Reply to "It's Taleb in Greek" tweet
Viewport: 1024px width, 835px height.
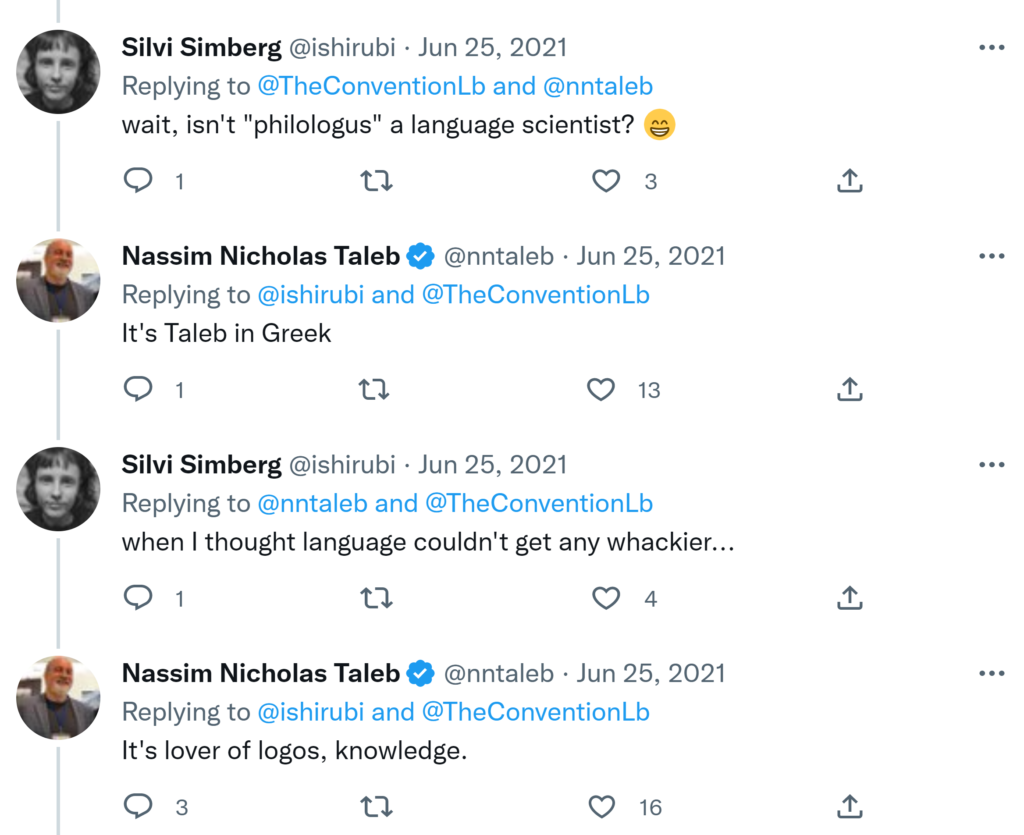click(138, 389)
